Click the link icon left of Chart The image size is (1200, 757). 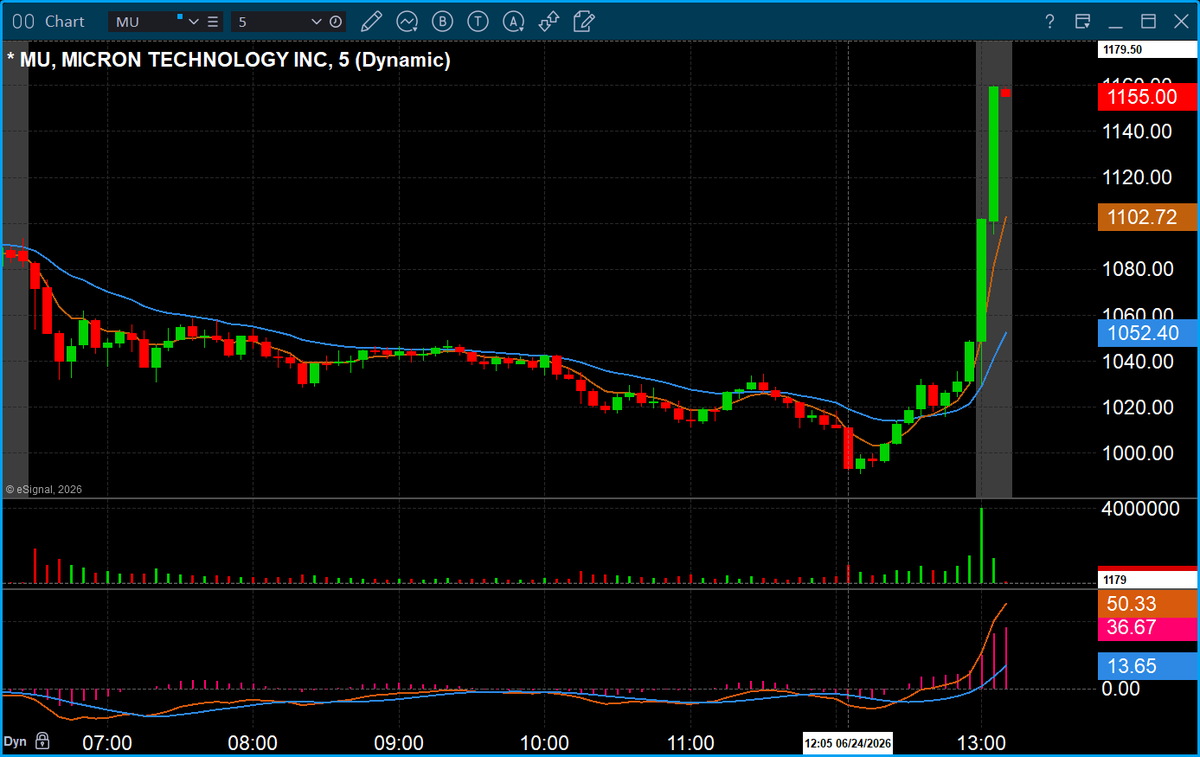23,21
